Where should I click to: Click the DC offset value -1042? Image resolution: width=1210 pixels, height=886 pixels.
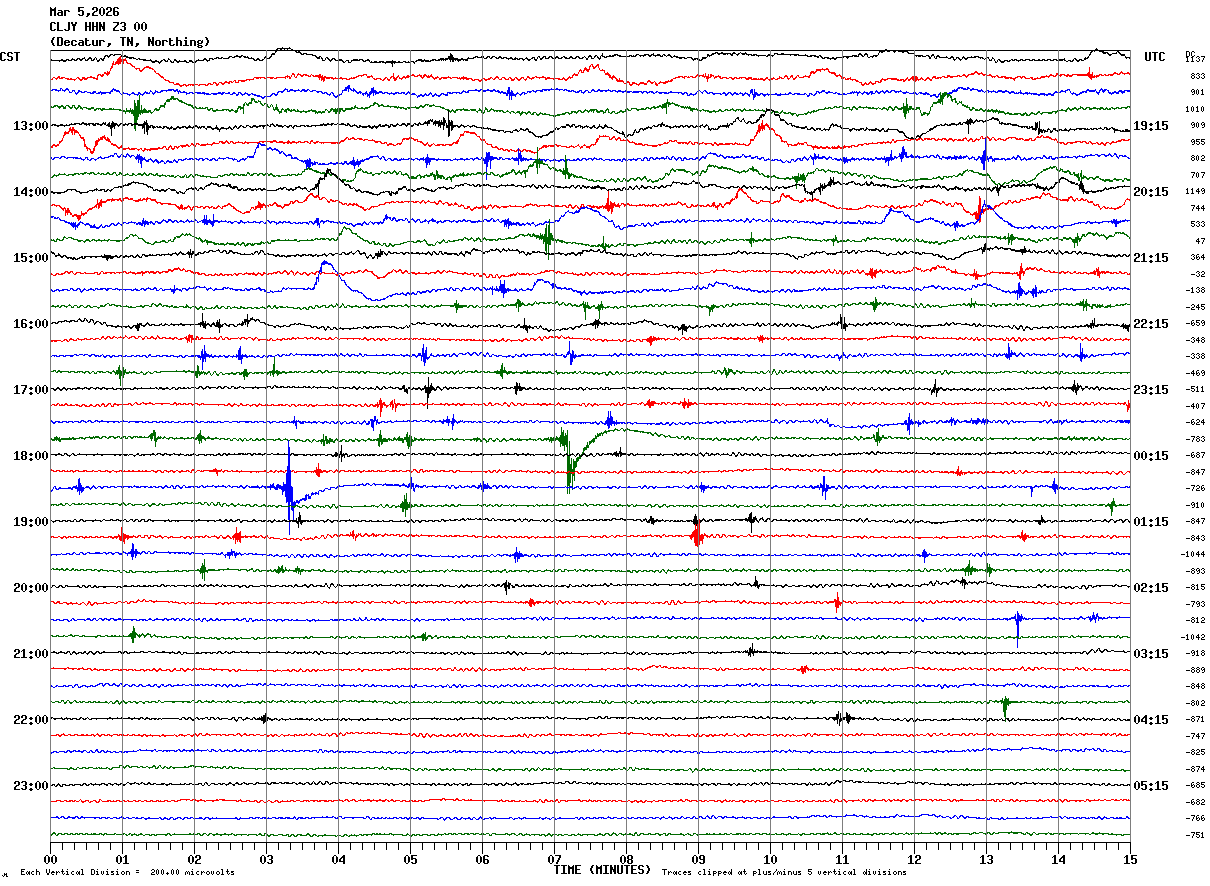(1194, 637)
